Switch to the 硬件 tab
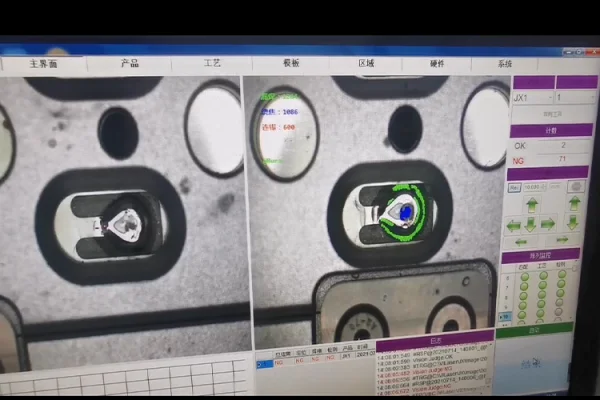Viewport: 600px width, 400px height. point(437,63)
